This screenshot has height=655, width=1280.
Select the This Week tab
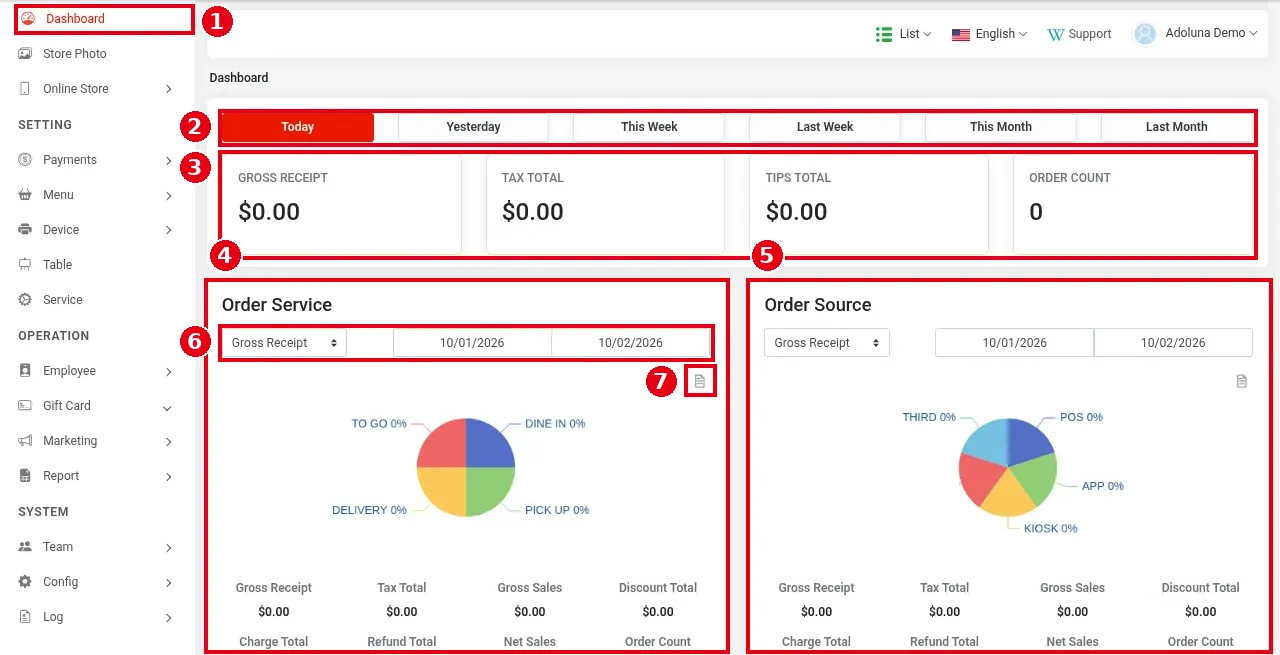tap(649, 127)
